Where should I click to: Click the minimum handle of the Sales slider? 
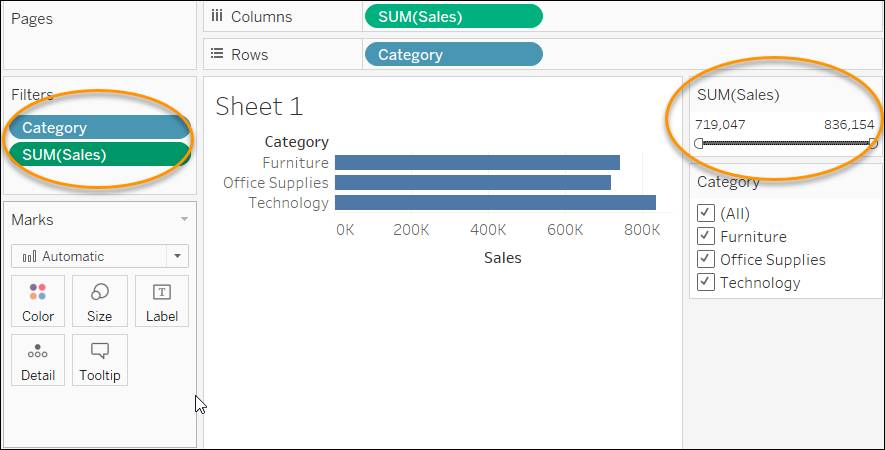point(699,143)
